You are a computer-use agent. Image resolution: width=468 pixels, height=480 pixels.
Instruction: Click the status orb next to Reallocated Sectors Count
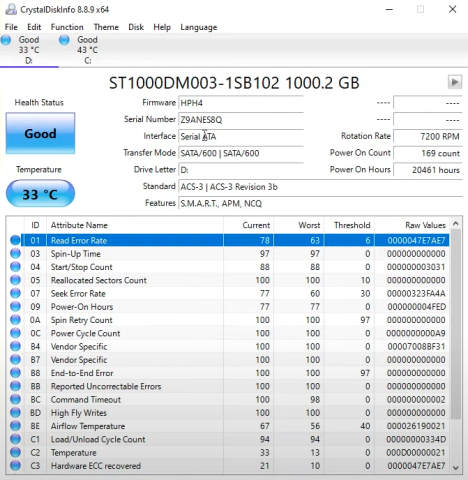point(15,280)
